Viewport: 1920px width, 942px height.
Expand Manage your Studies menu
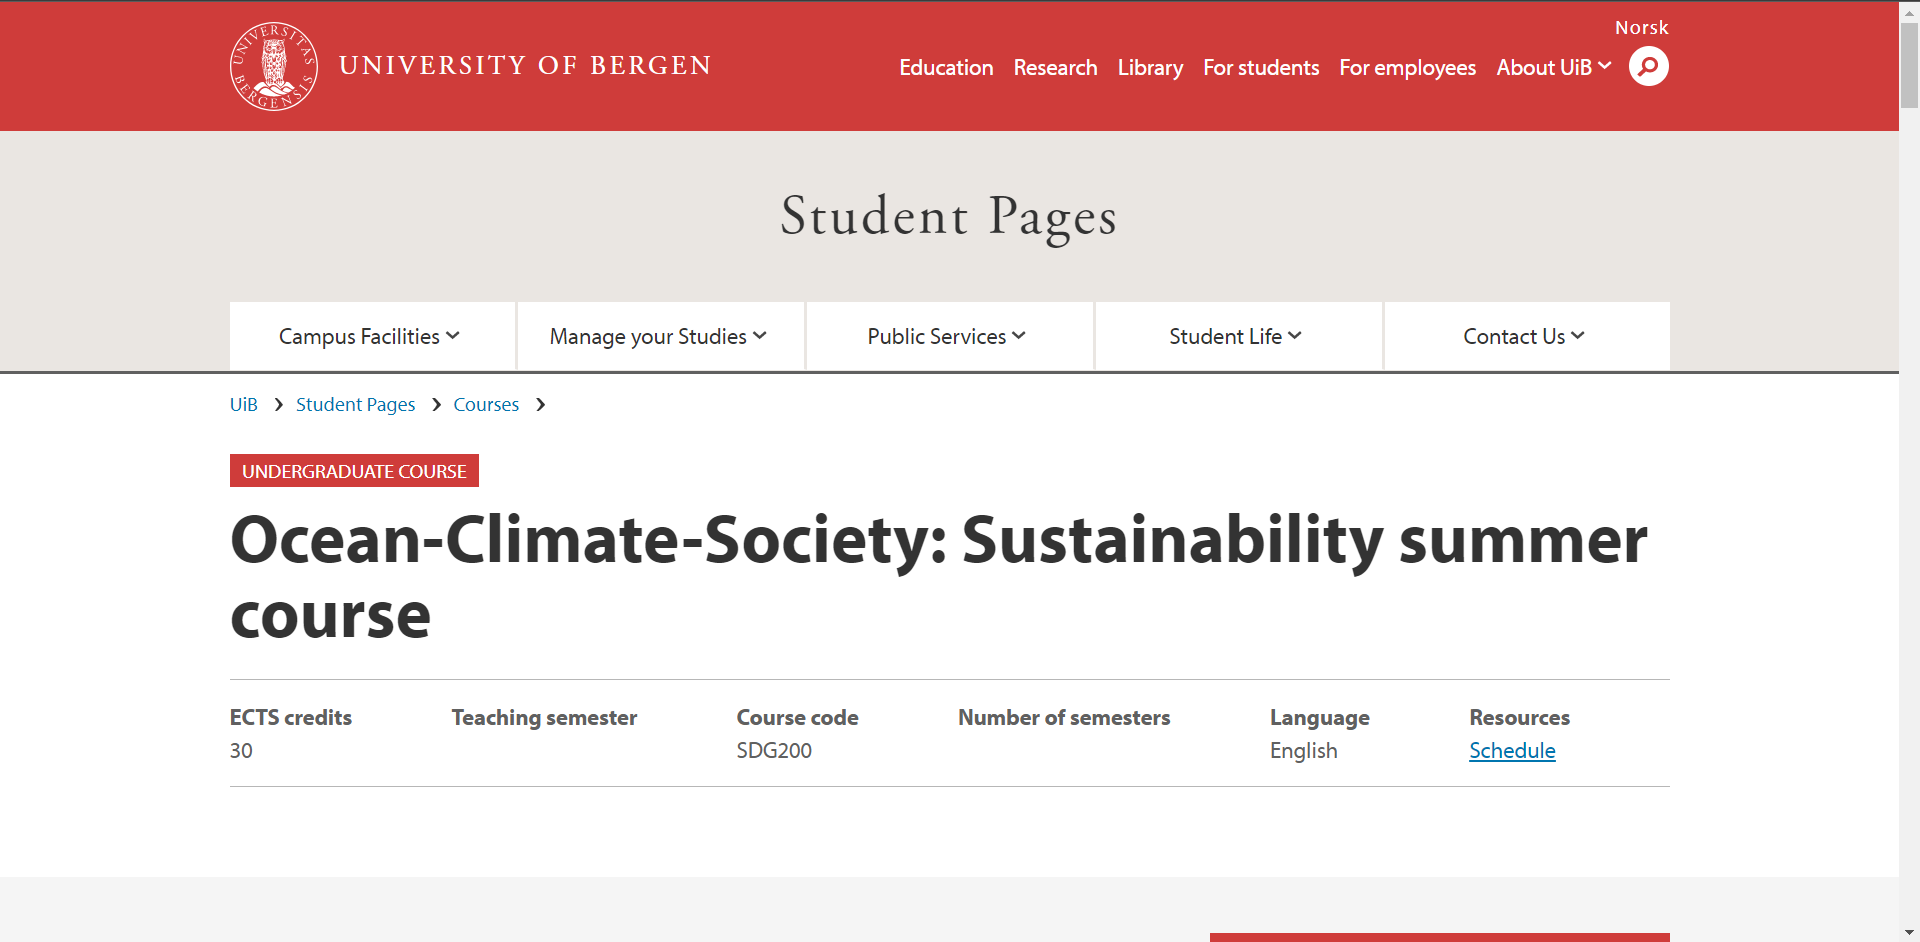660,336
